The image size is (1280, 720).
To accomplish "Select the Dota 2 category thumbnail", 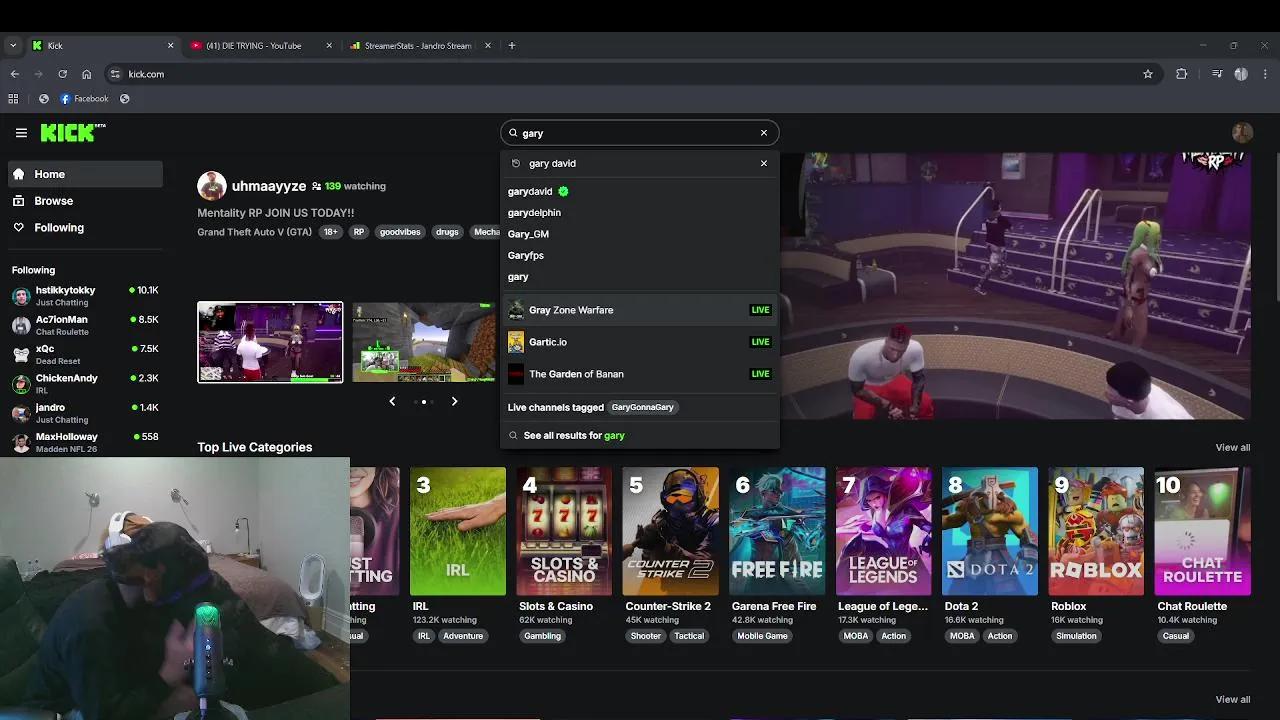I will pos(989,530).
